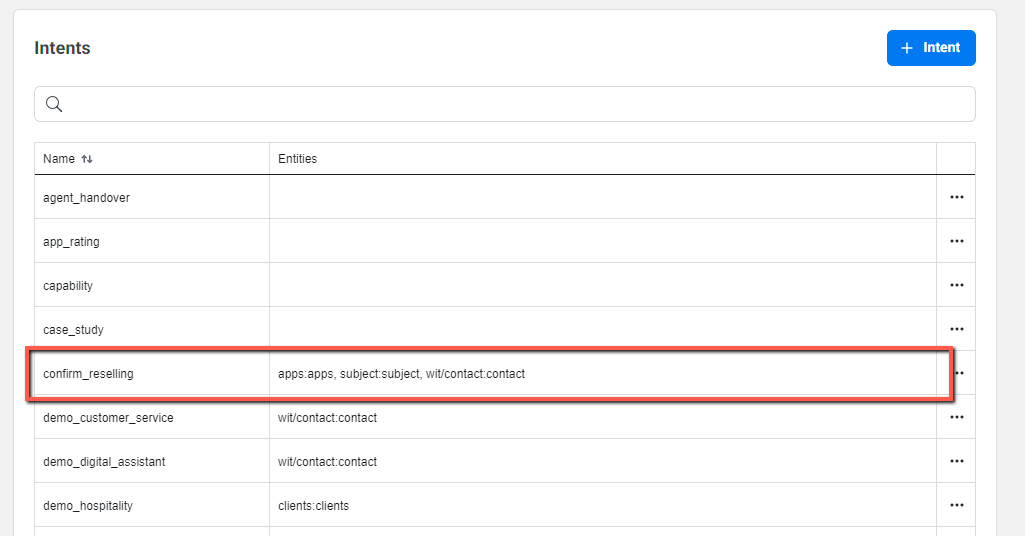The image size is (1025, 536).
Task: Open options menu for case_study
Action: point(956,329)
